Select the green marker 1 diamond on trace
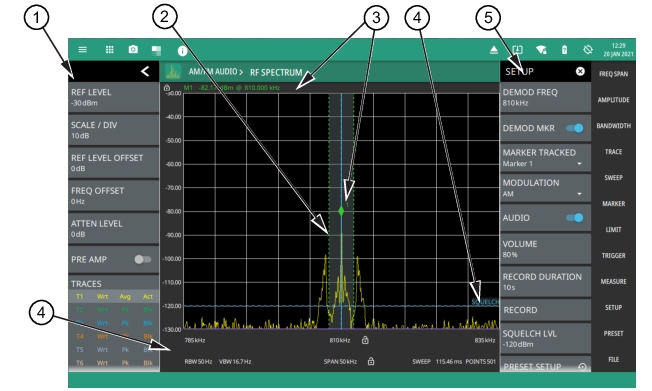Image resolution: width=652 pixels, height=391 pixels. tap(341, 211)
